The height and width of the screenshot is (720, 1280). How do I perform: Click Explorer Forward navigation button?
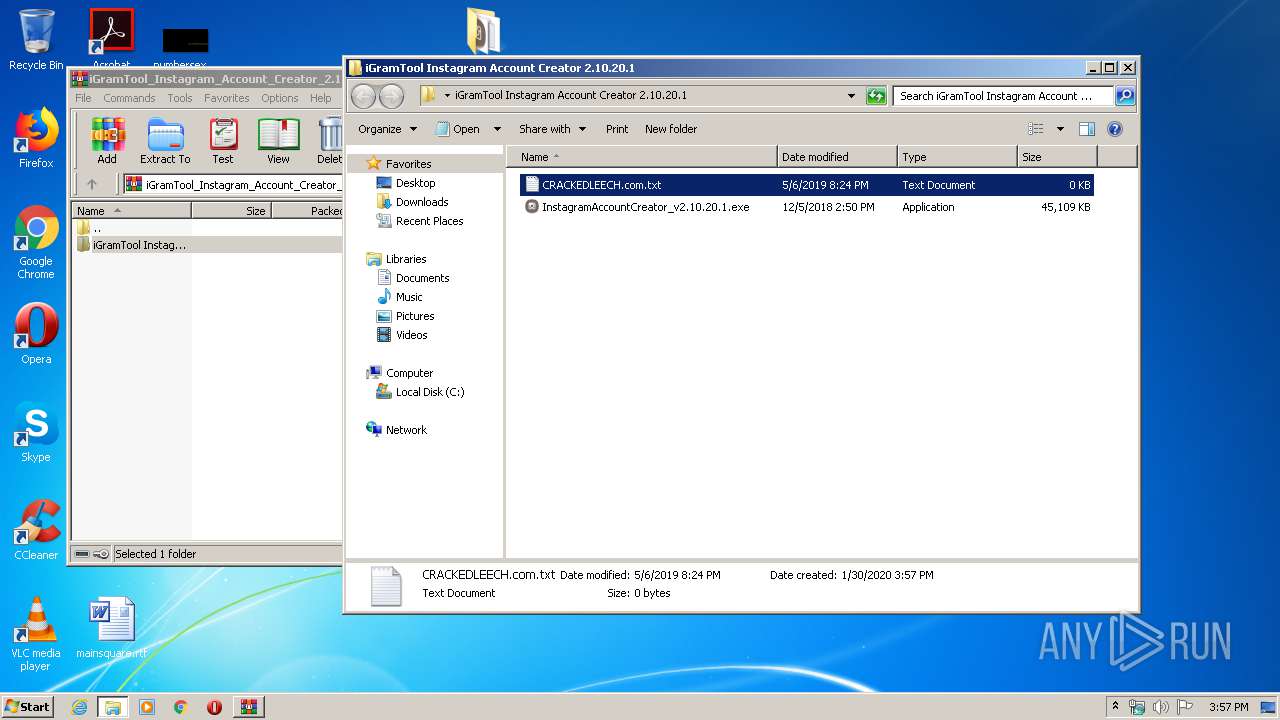click(x=391, y=96)
